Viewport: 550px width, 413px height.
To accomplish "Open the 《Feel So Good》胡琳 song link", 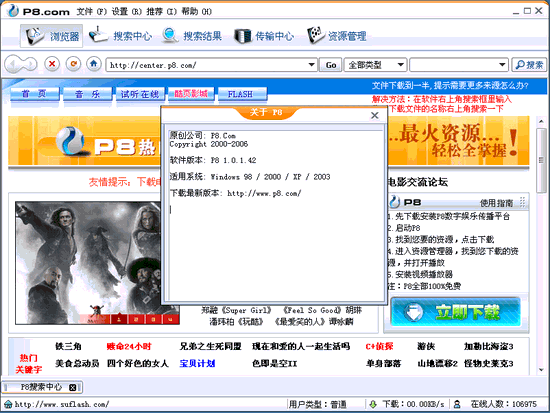I will click(x=322, y=310).
